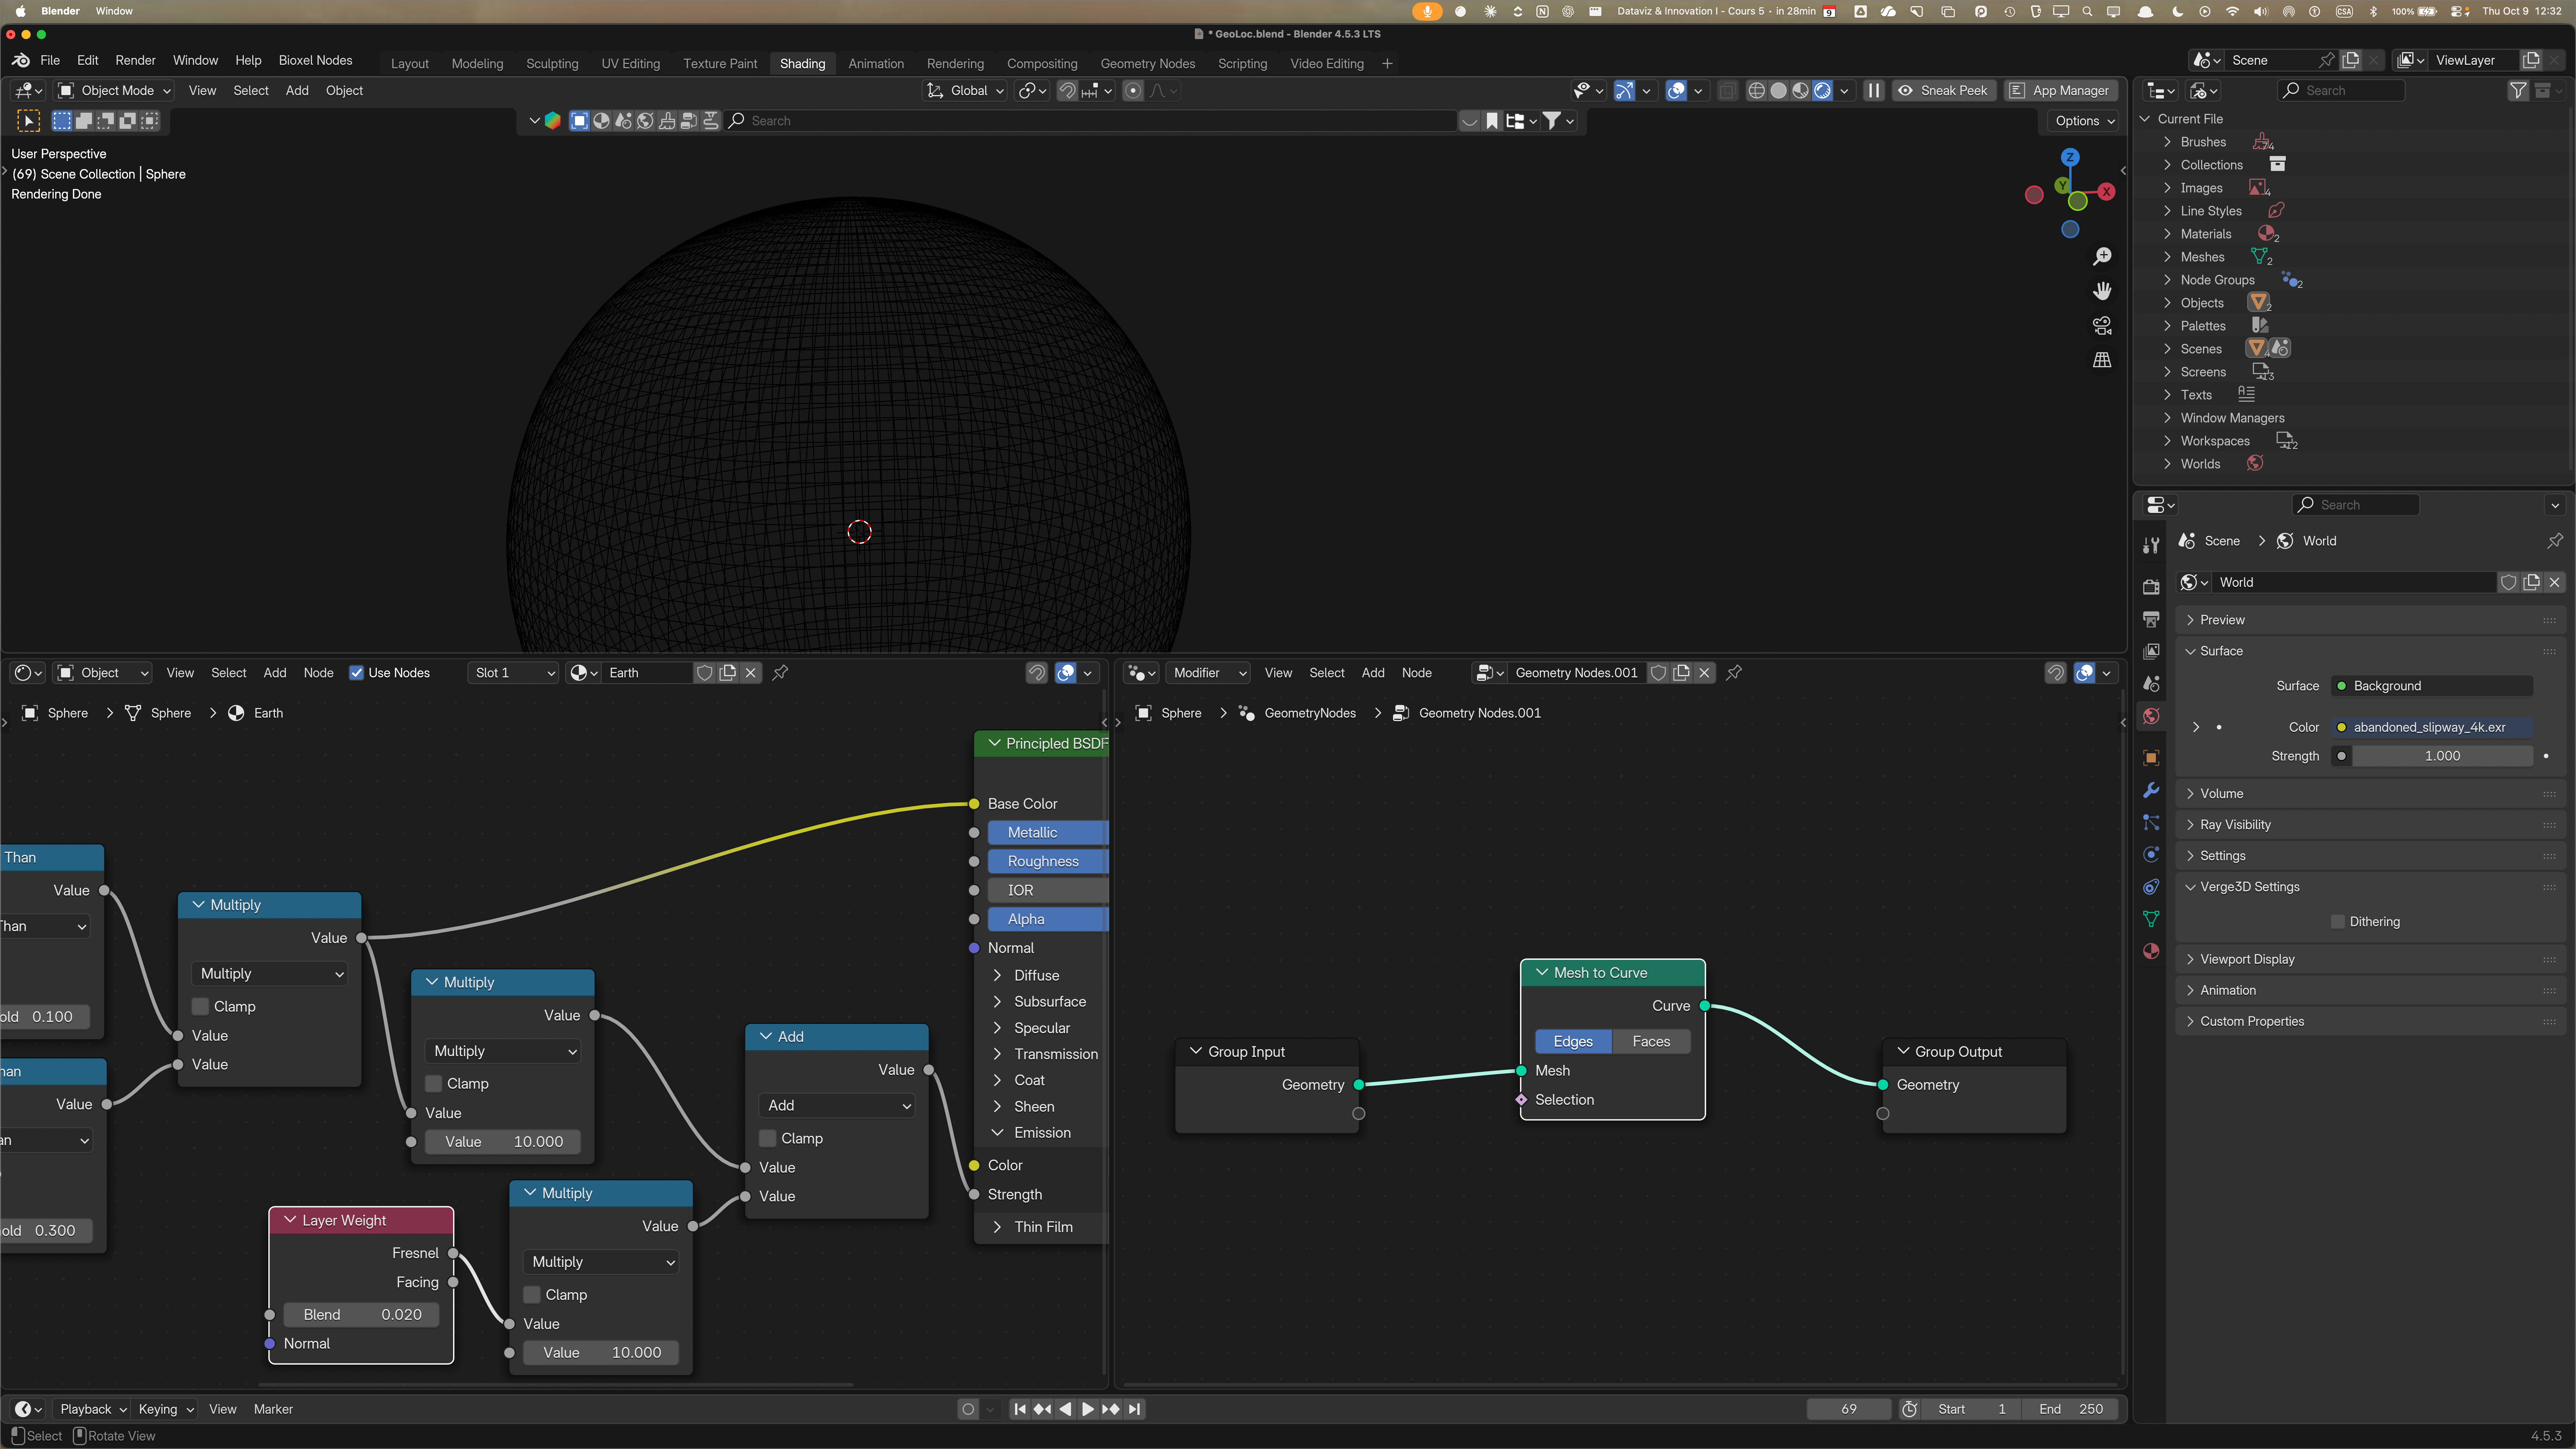The width and height of the screenshot is (2576, 1449).
Task: Click the abandoned_slipway_4k.exr color texture button
Action: tap(2431, 727)
